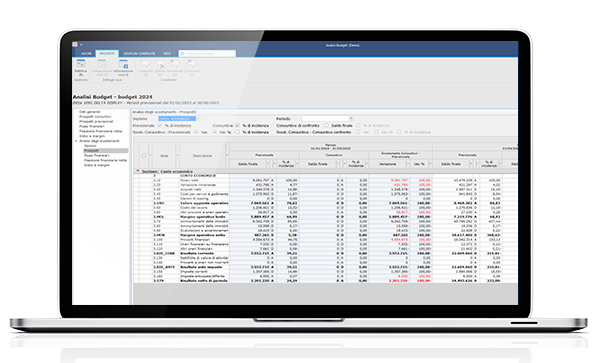Viewport: 600px width, 363px height.
Task: Click the Informazioni voce ribbon icon
Action: (x=123, y=64)
